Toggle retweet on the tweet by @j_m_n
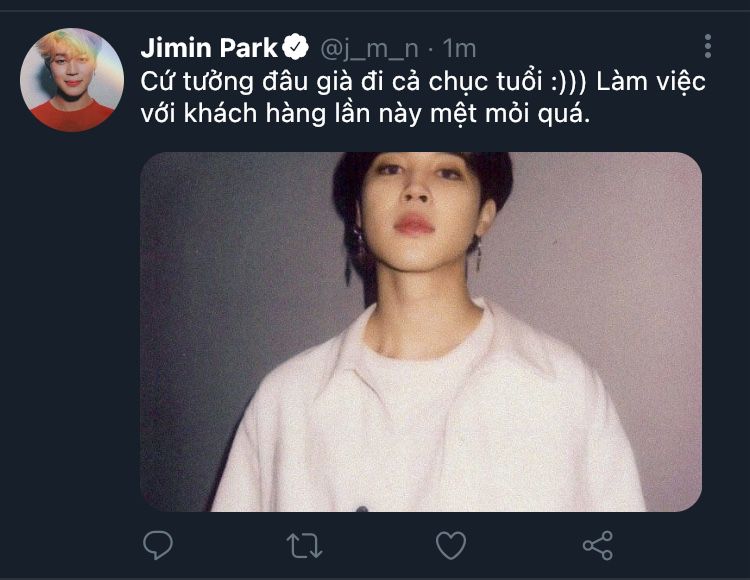This screenshot has width=750, height=580. tap(304, 546)
